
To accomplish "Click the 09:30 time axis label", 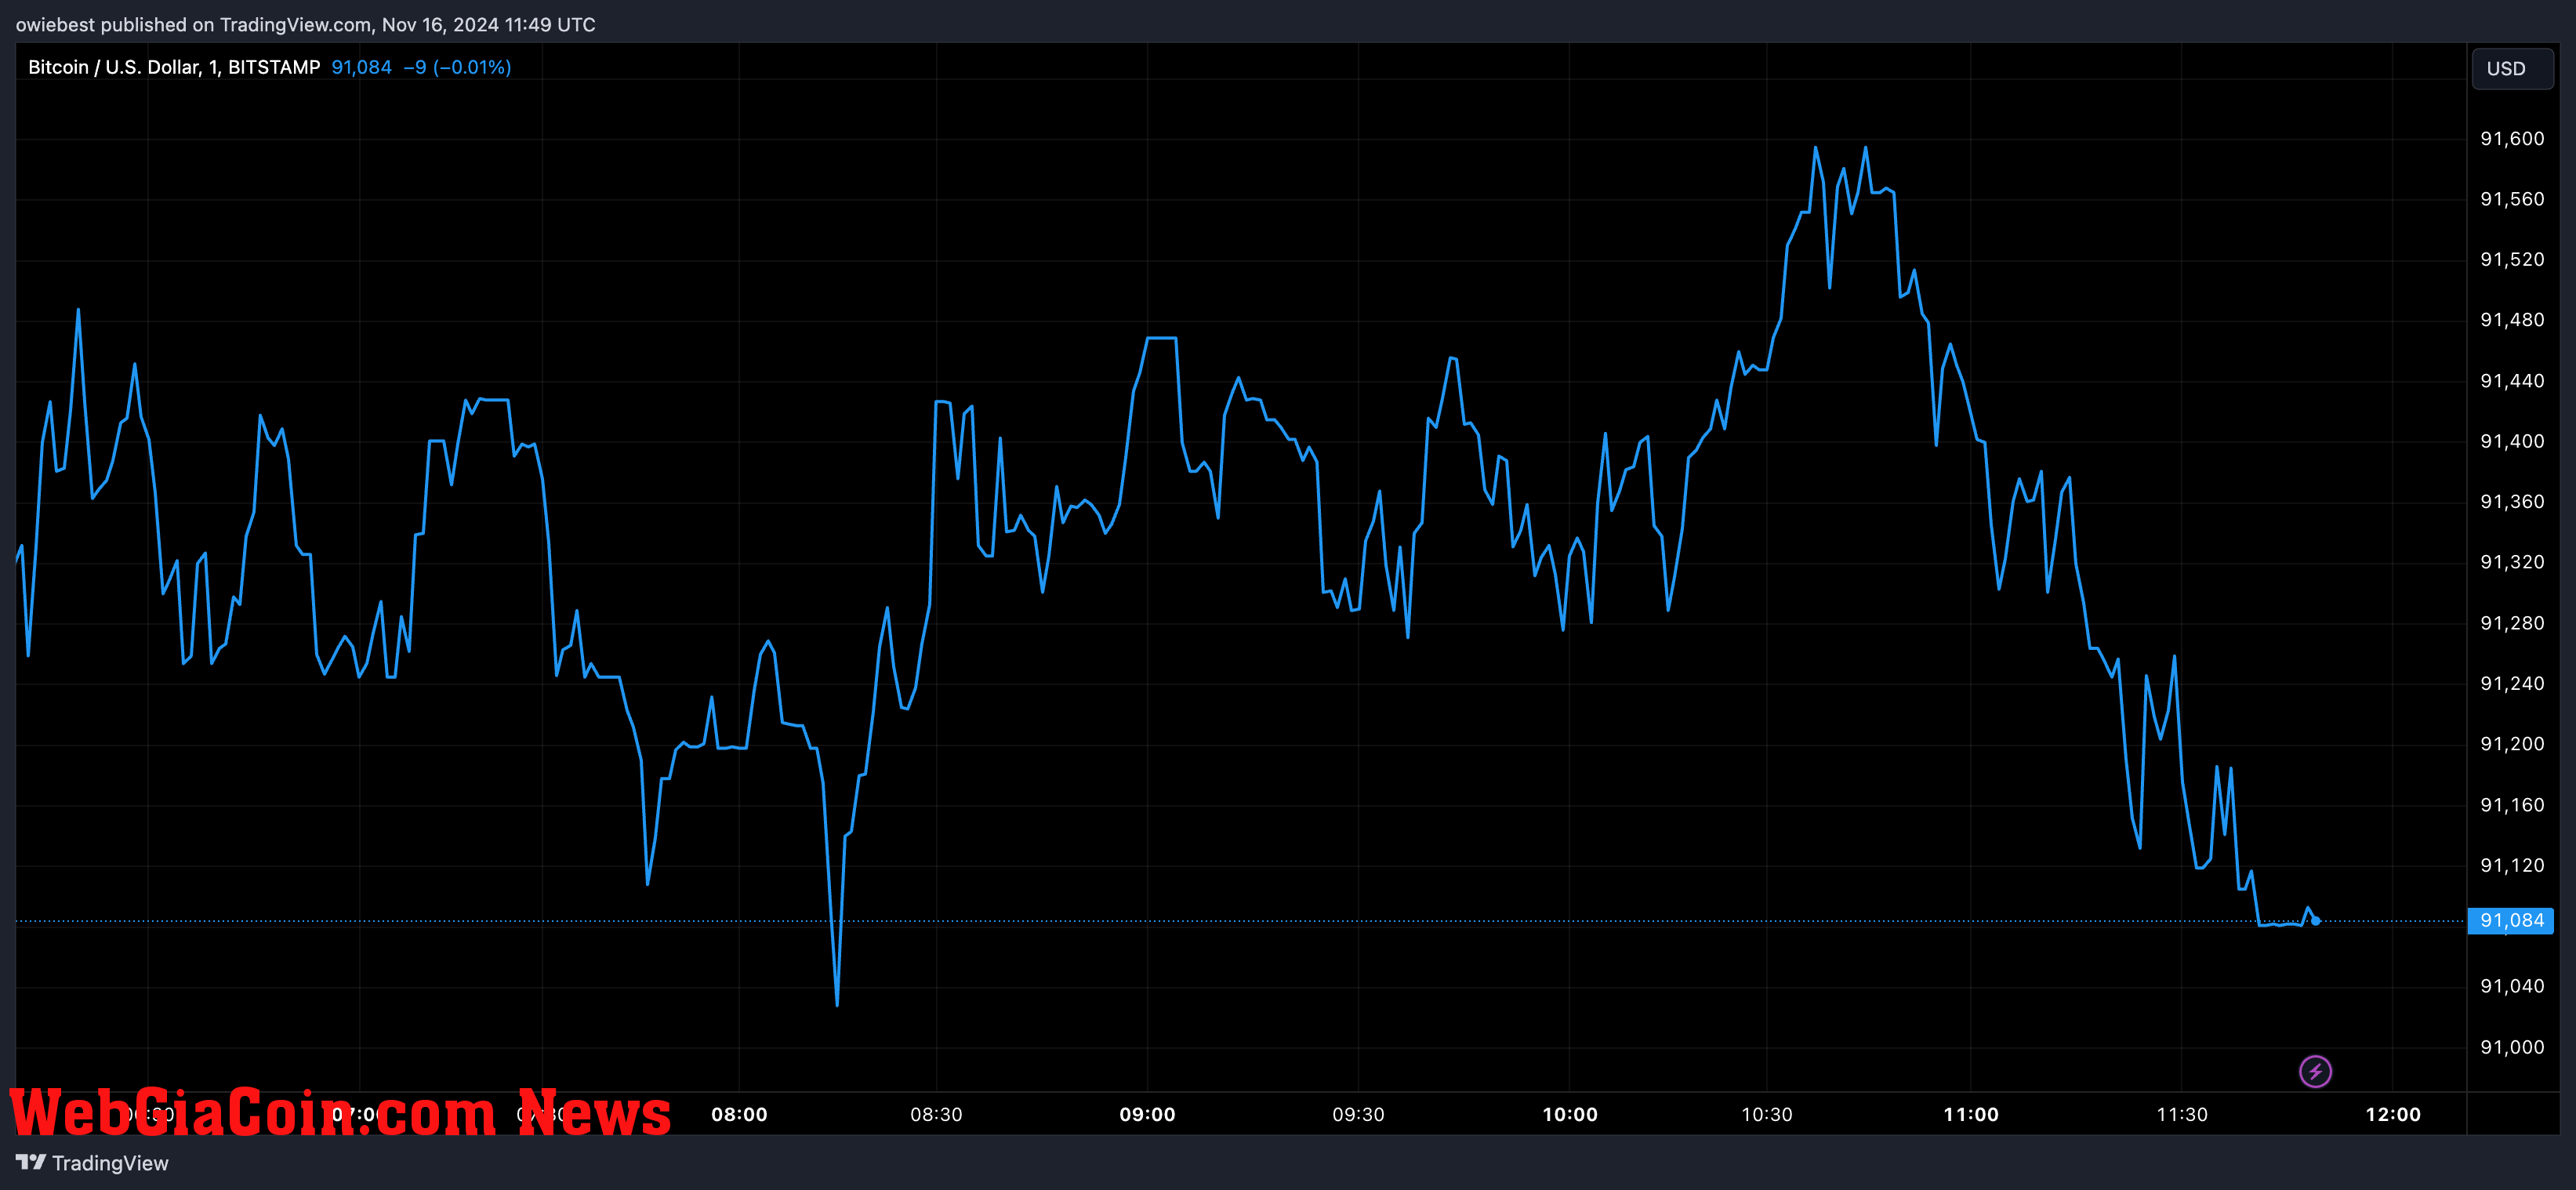I will [1358, 1114].
